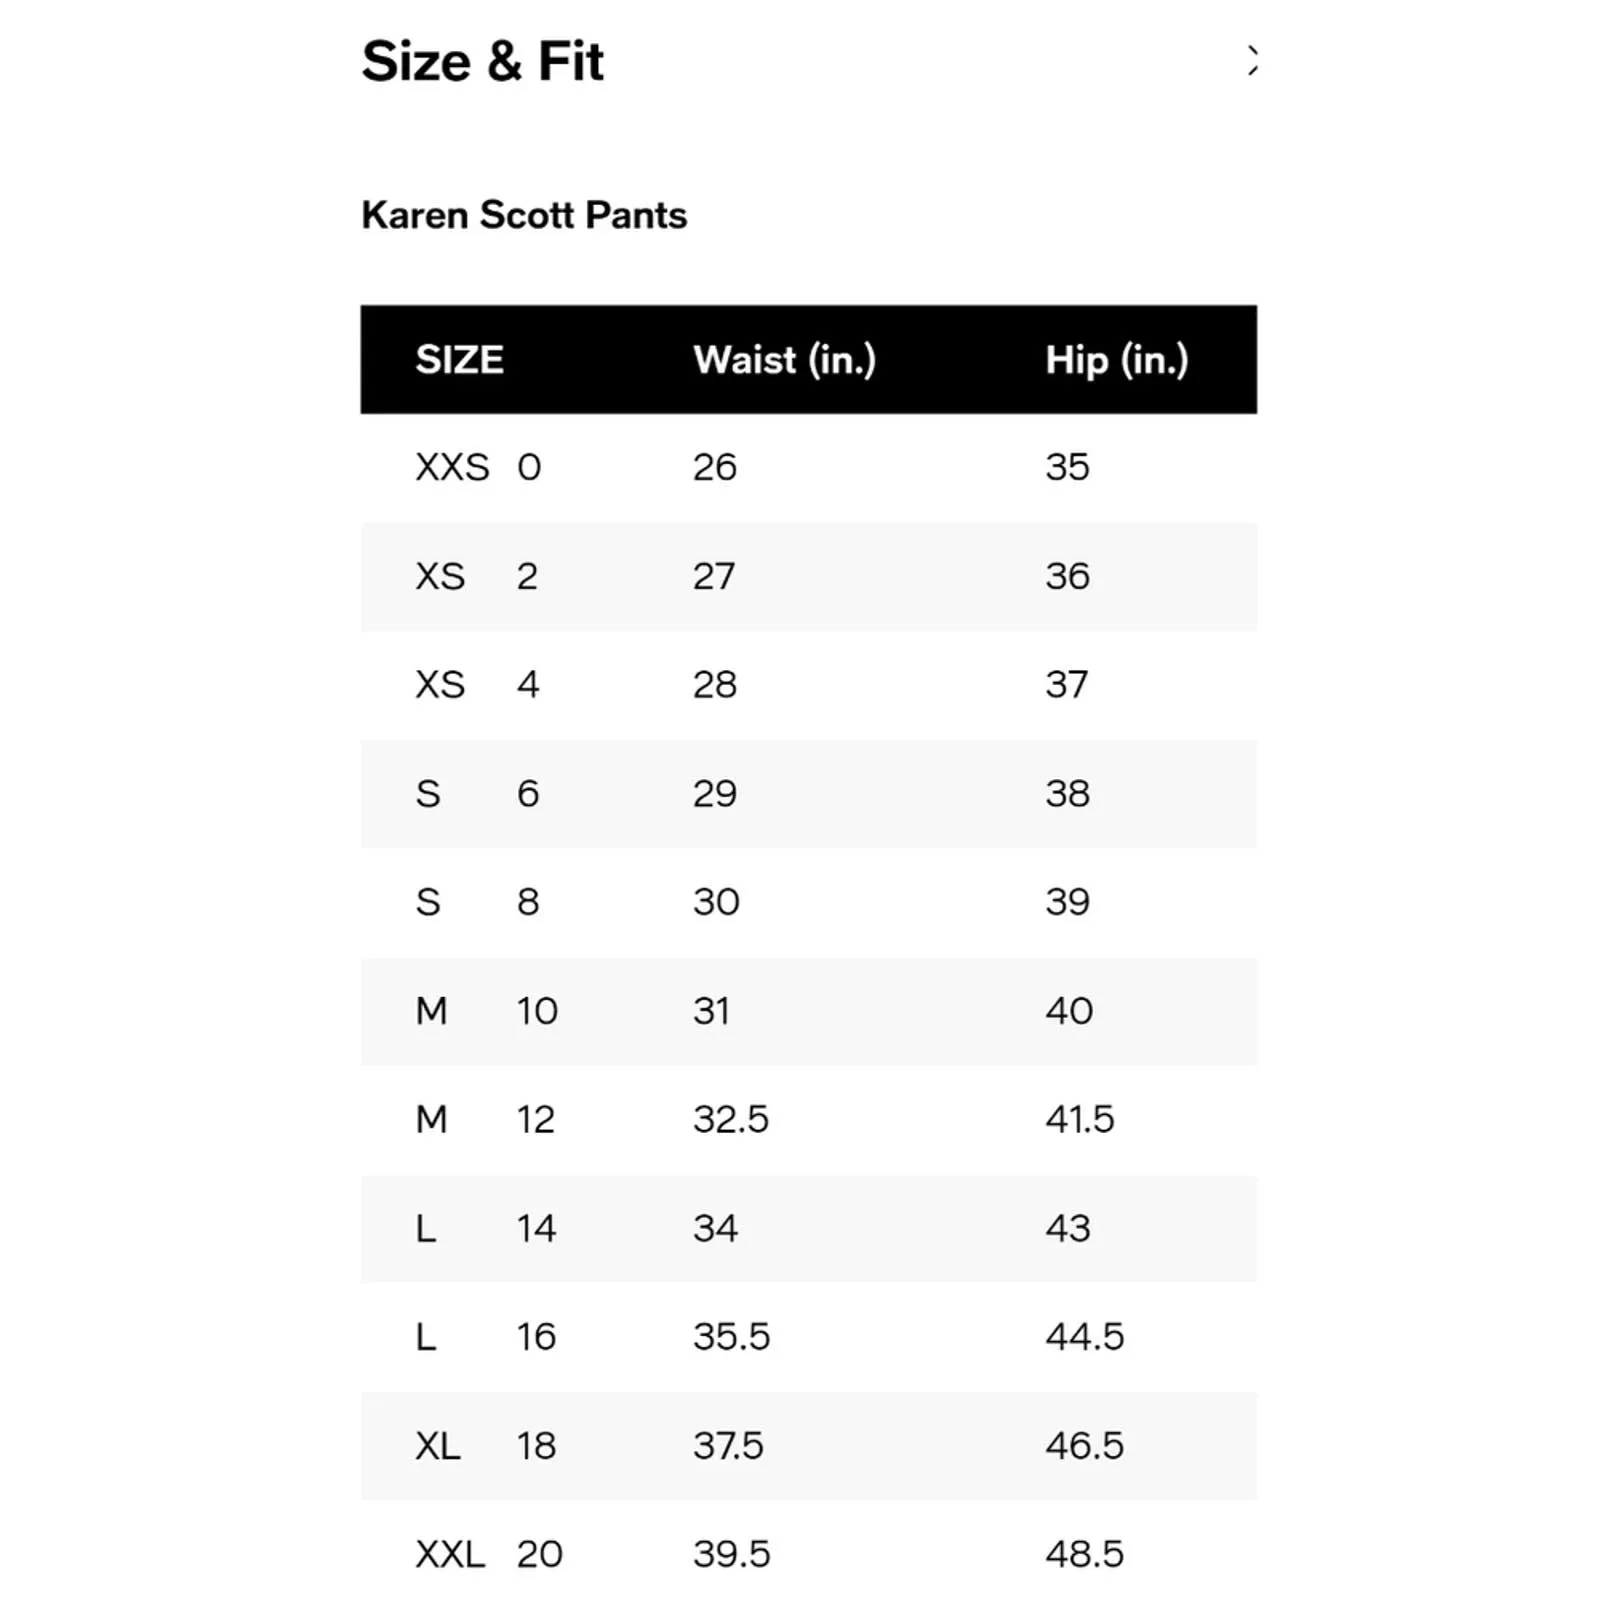Select the S 8 size row

808,902
